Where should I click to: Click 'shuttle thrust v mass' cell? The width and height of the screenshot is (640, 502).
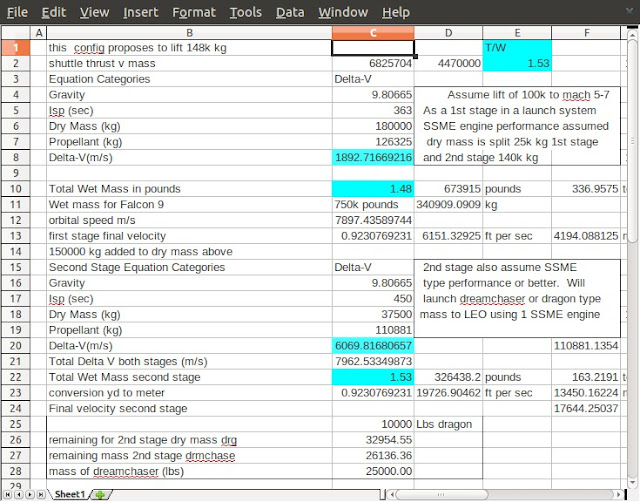[x=189, y=63]
